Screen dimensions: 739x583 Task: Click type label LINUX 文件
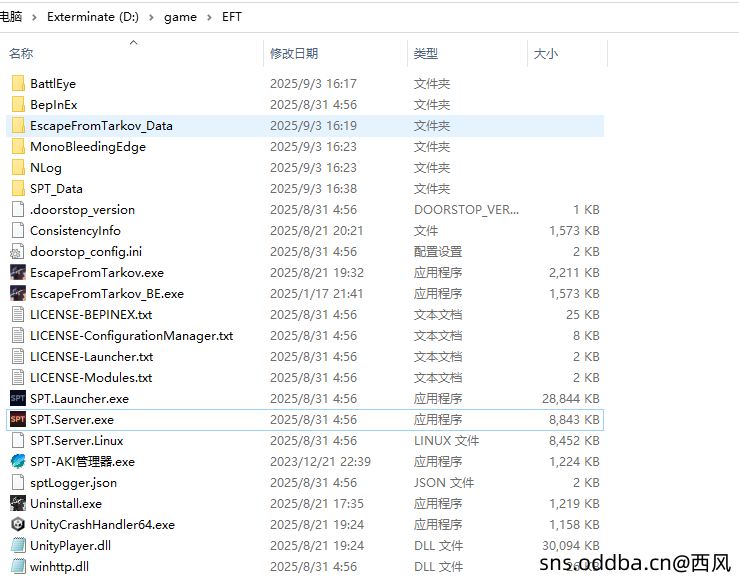tap(446, 441)
